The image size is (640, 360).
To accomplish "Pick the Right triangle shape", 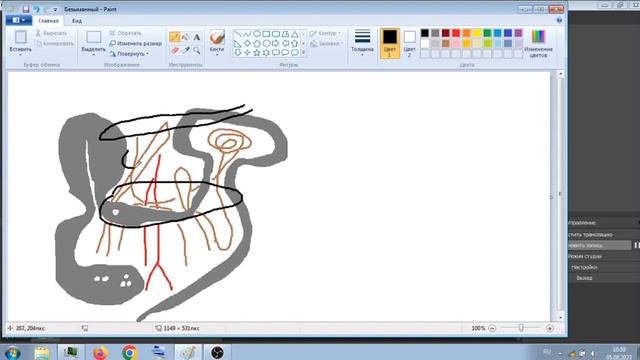I will 238,43.
